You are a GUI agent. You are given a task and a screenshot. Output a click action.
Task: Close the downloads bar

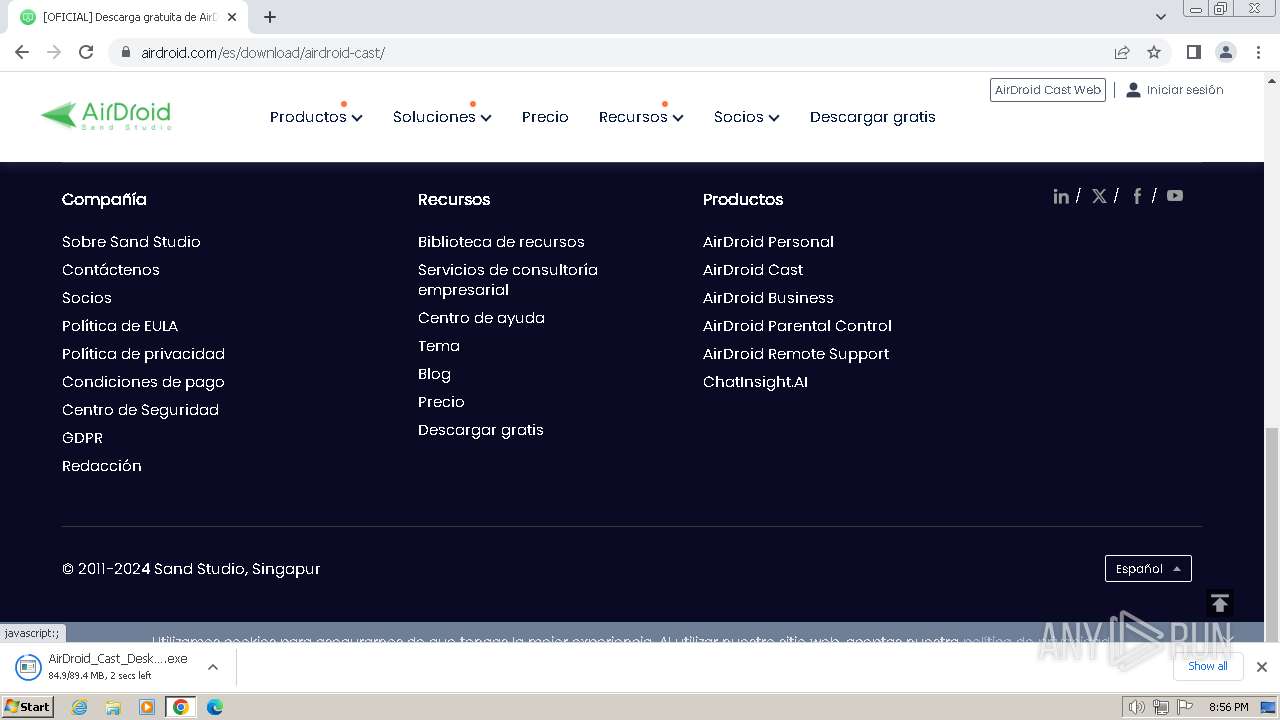[x=1261, y=667]
